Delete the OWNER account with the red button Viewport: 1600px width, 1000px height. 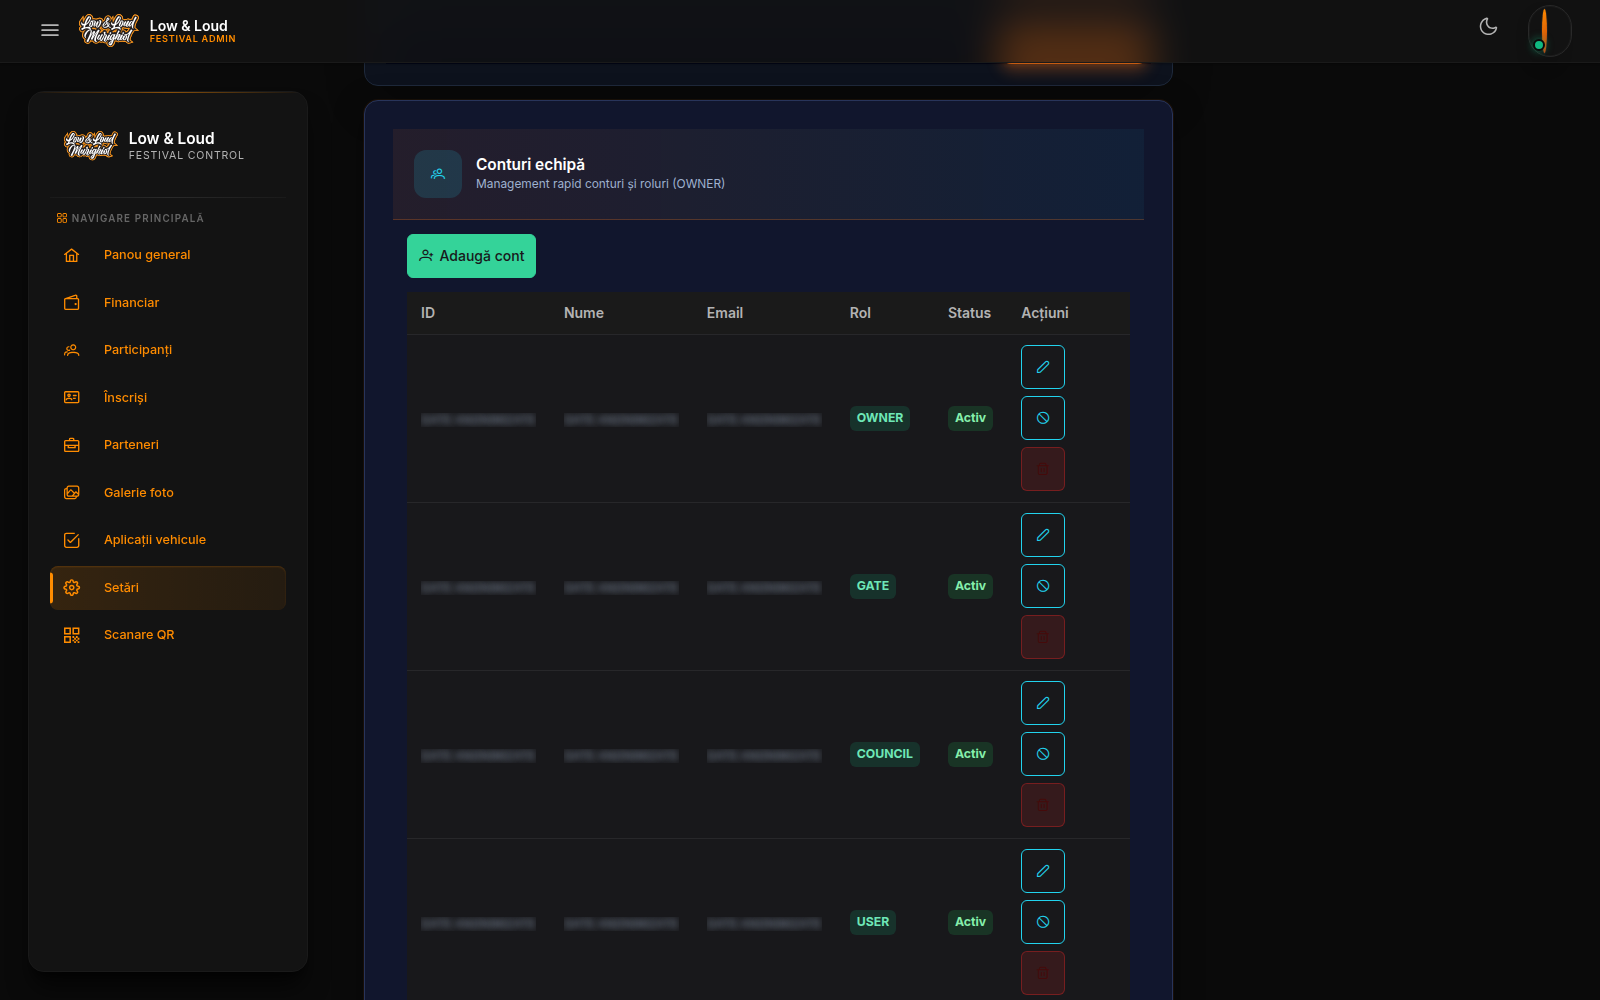tap(1043, 469)
